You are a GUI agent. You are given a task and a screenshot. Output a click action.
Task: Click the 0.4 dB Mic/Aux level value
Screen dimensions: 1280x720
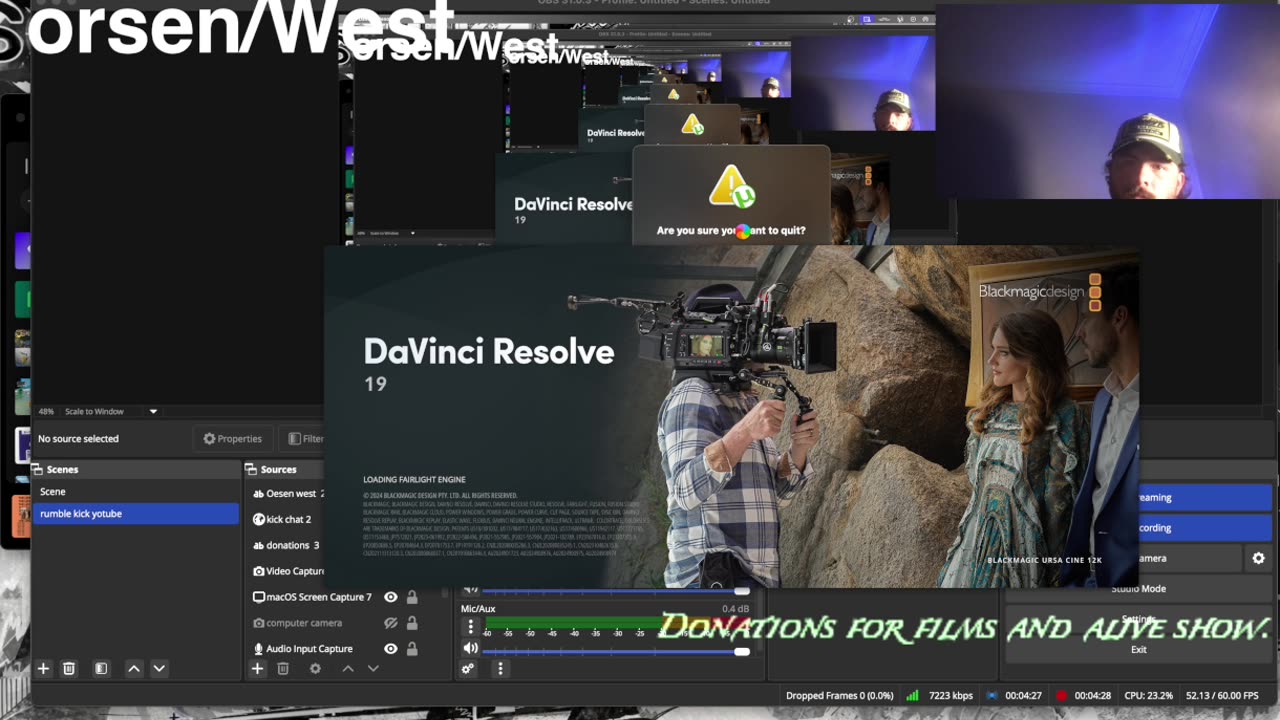[735, 609]
